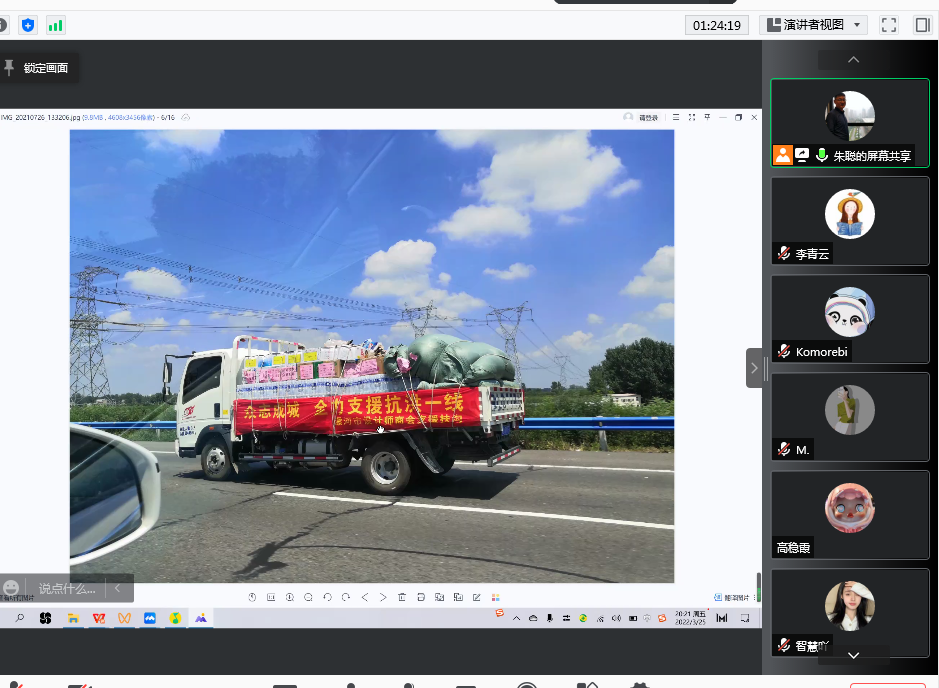Screen dimensions: 939x688
Task: Click the 20:21 date and time clock
Action: (690, 618)
